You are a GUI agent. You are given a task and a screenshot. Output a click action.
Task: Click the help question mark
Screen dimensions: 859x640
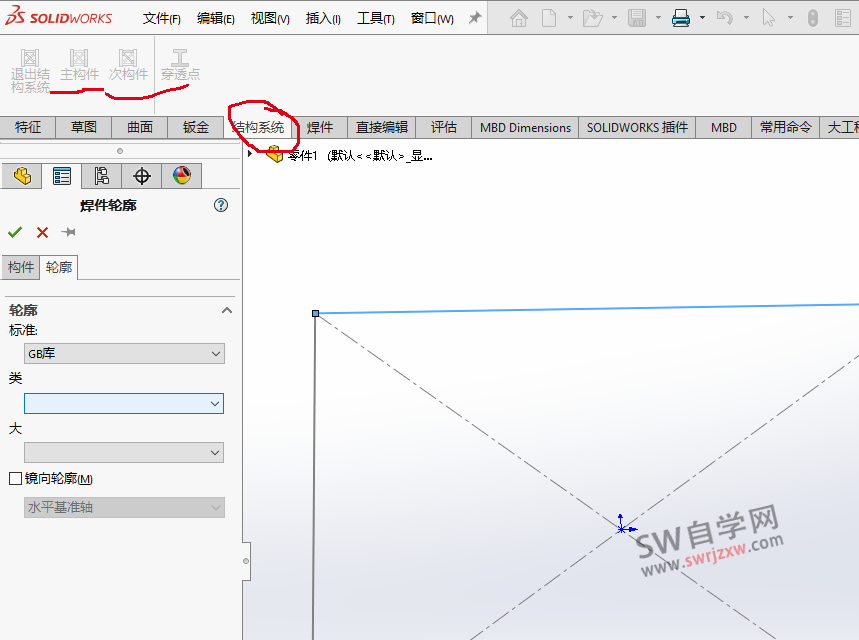(220, 204)
